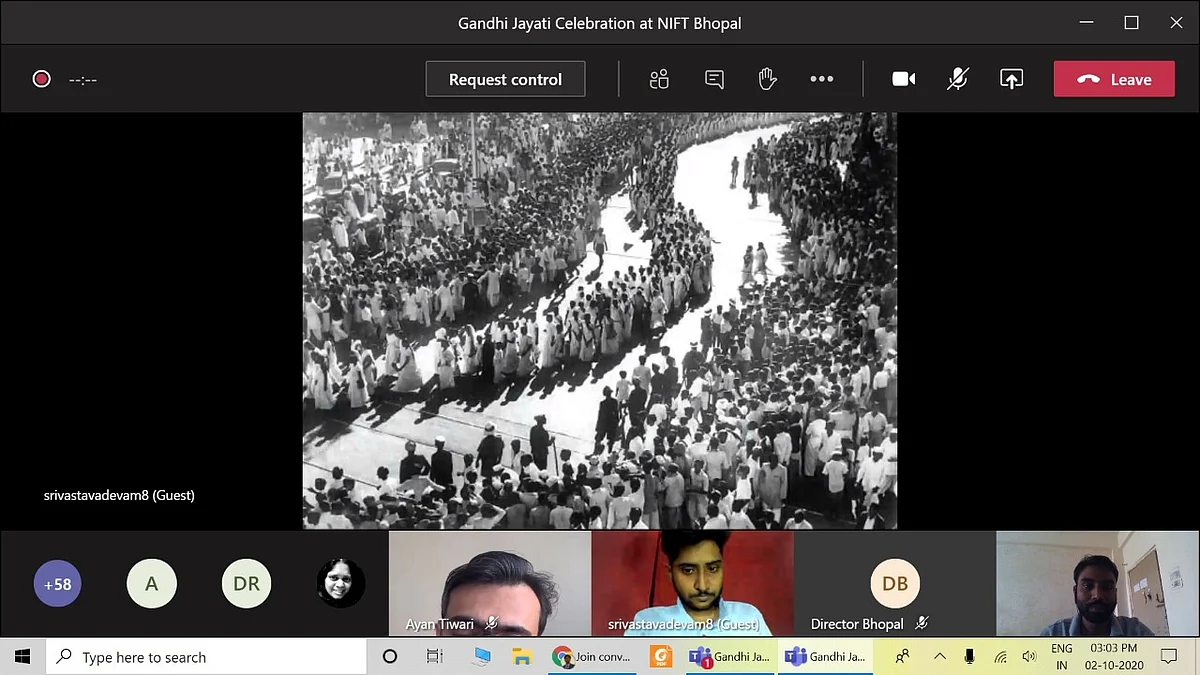Switch to Teams window with notification badge

[729, 657]
